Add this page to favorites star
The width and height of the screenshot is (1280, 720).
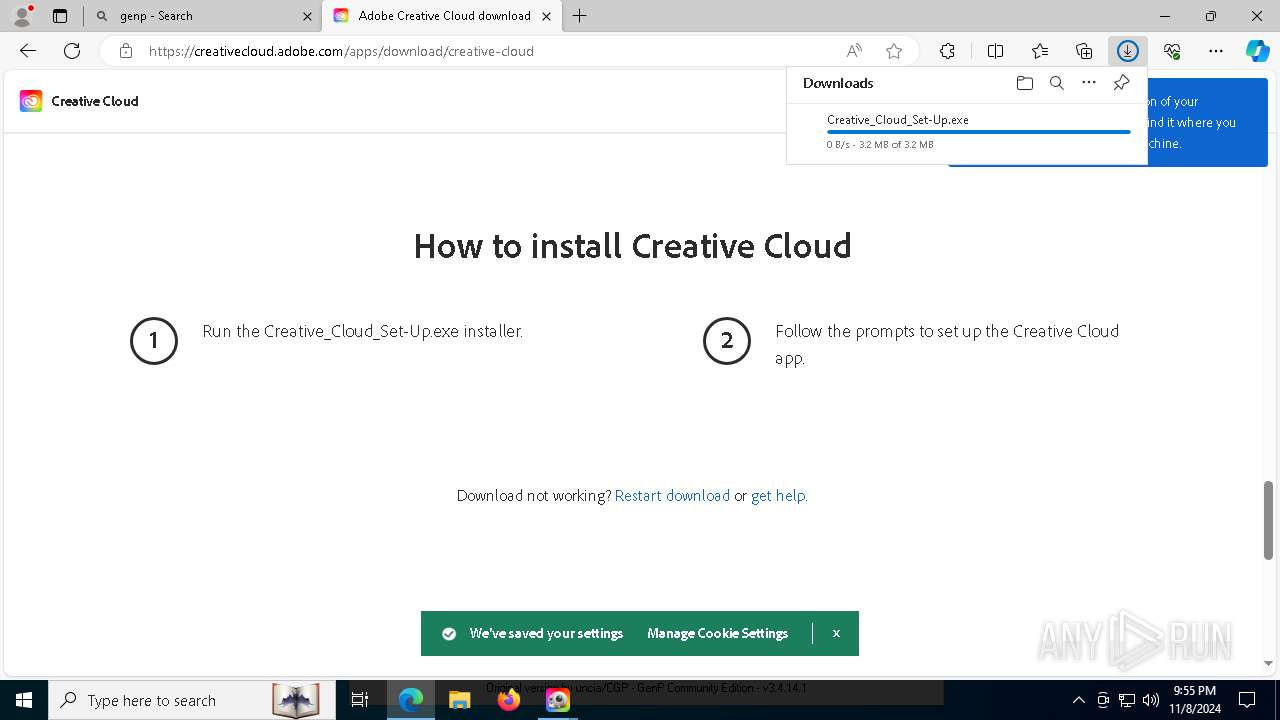pyautogui.click(x=894, y=51)
